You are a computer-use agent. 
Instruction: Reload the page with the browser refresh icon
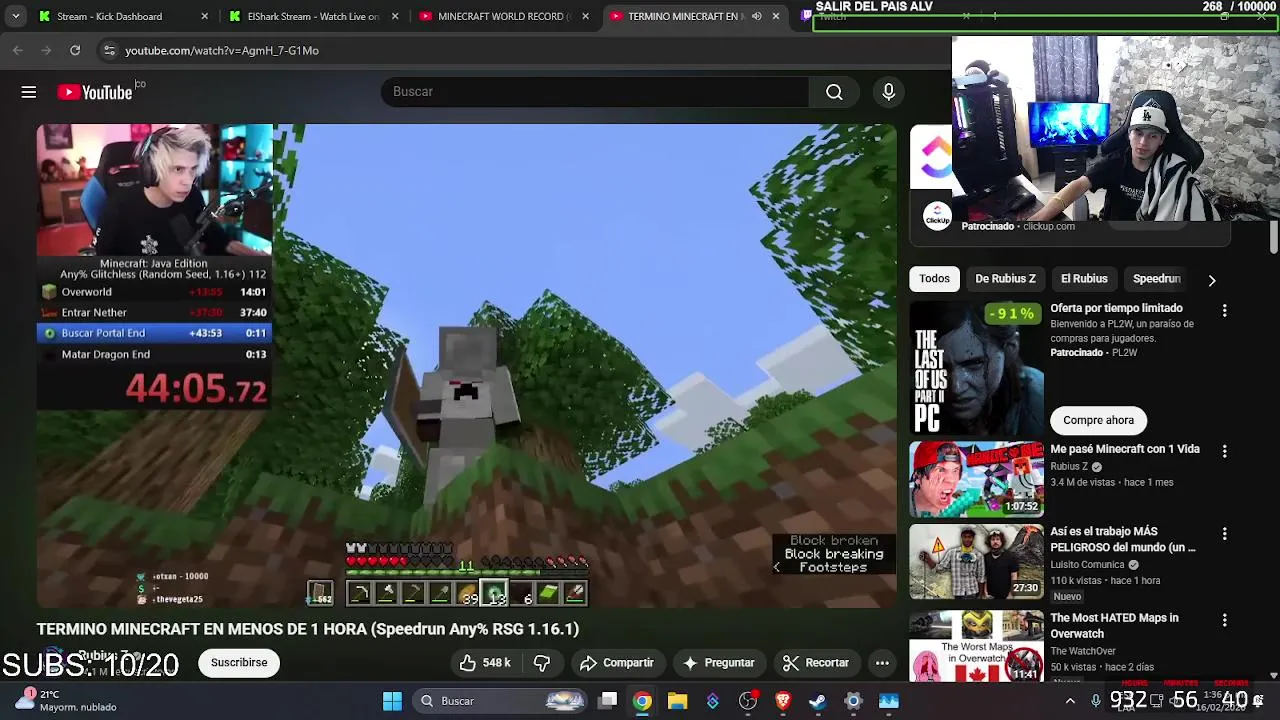tap(75, 50)
